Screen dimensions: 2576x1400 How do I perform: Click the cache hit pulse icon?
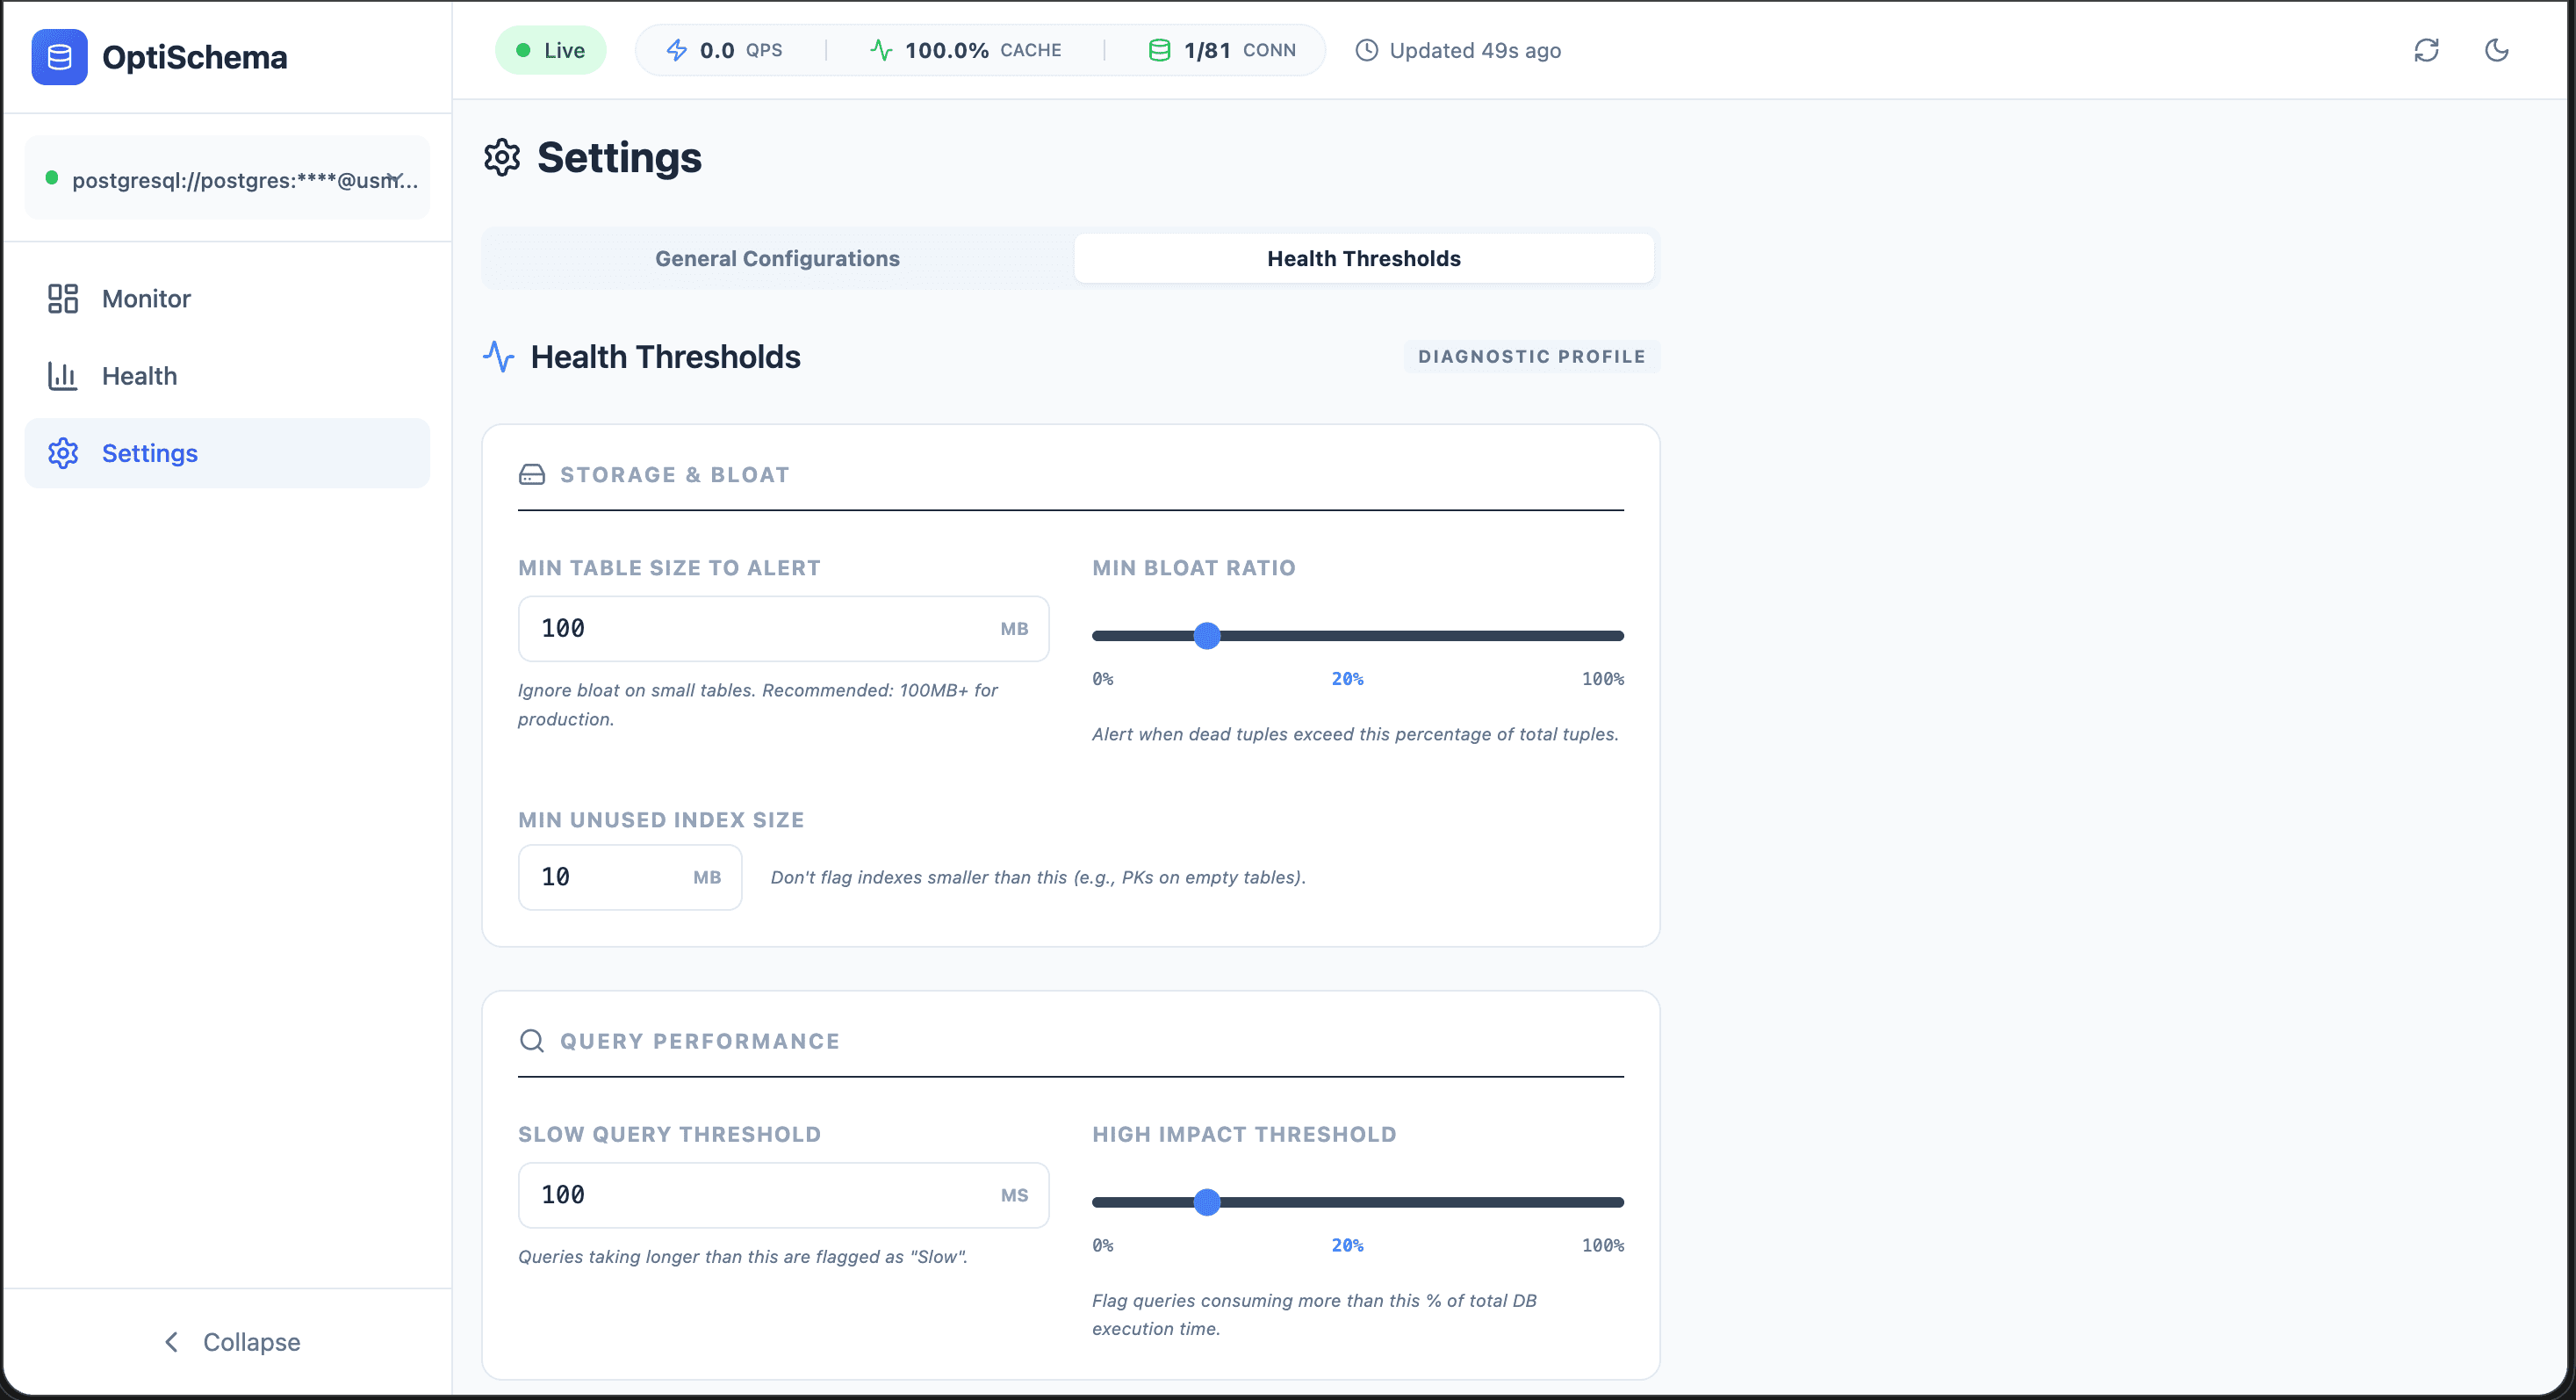pyautogui.click(x=881, y=50)
